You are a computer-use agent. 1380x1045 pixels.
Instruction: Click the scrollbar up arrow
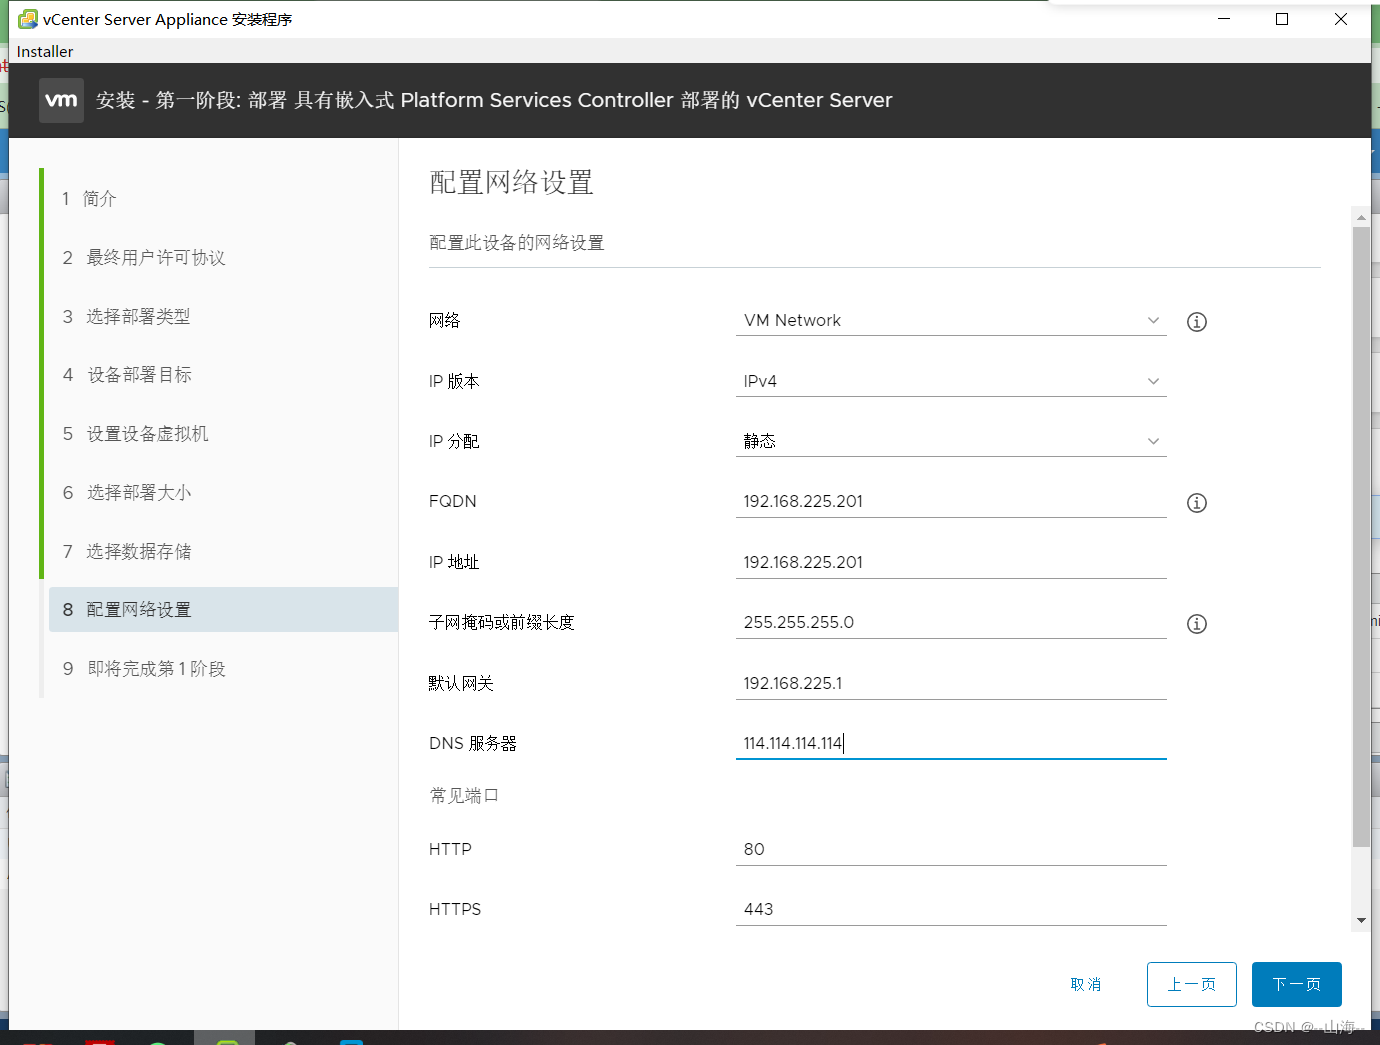[x=1361, y=217]
